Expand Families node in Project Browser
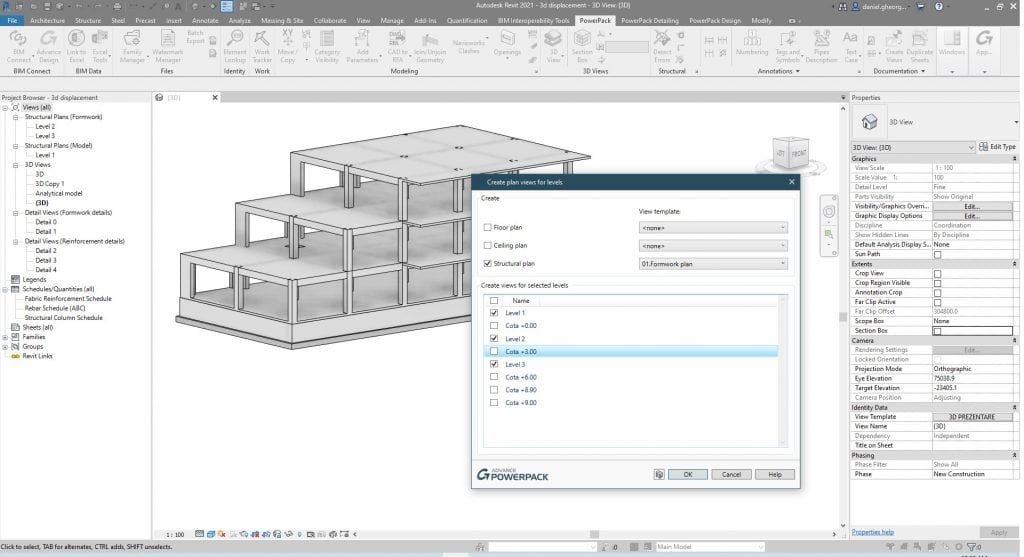This screenshot has width=1024, height=557. click(5, 337)
